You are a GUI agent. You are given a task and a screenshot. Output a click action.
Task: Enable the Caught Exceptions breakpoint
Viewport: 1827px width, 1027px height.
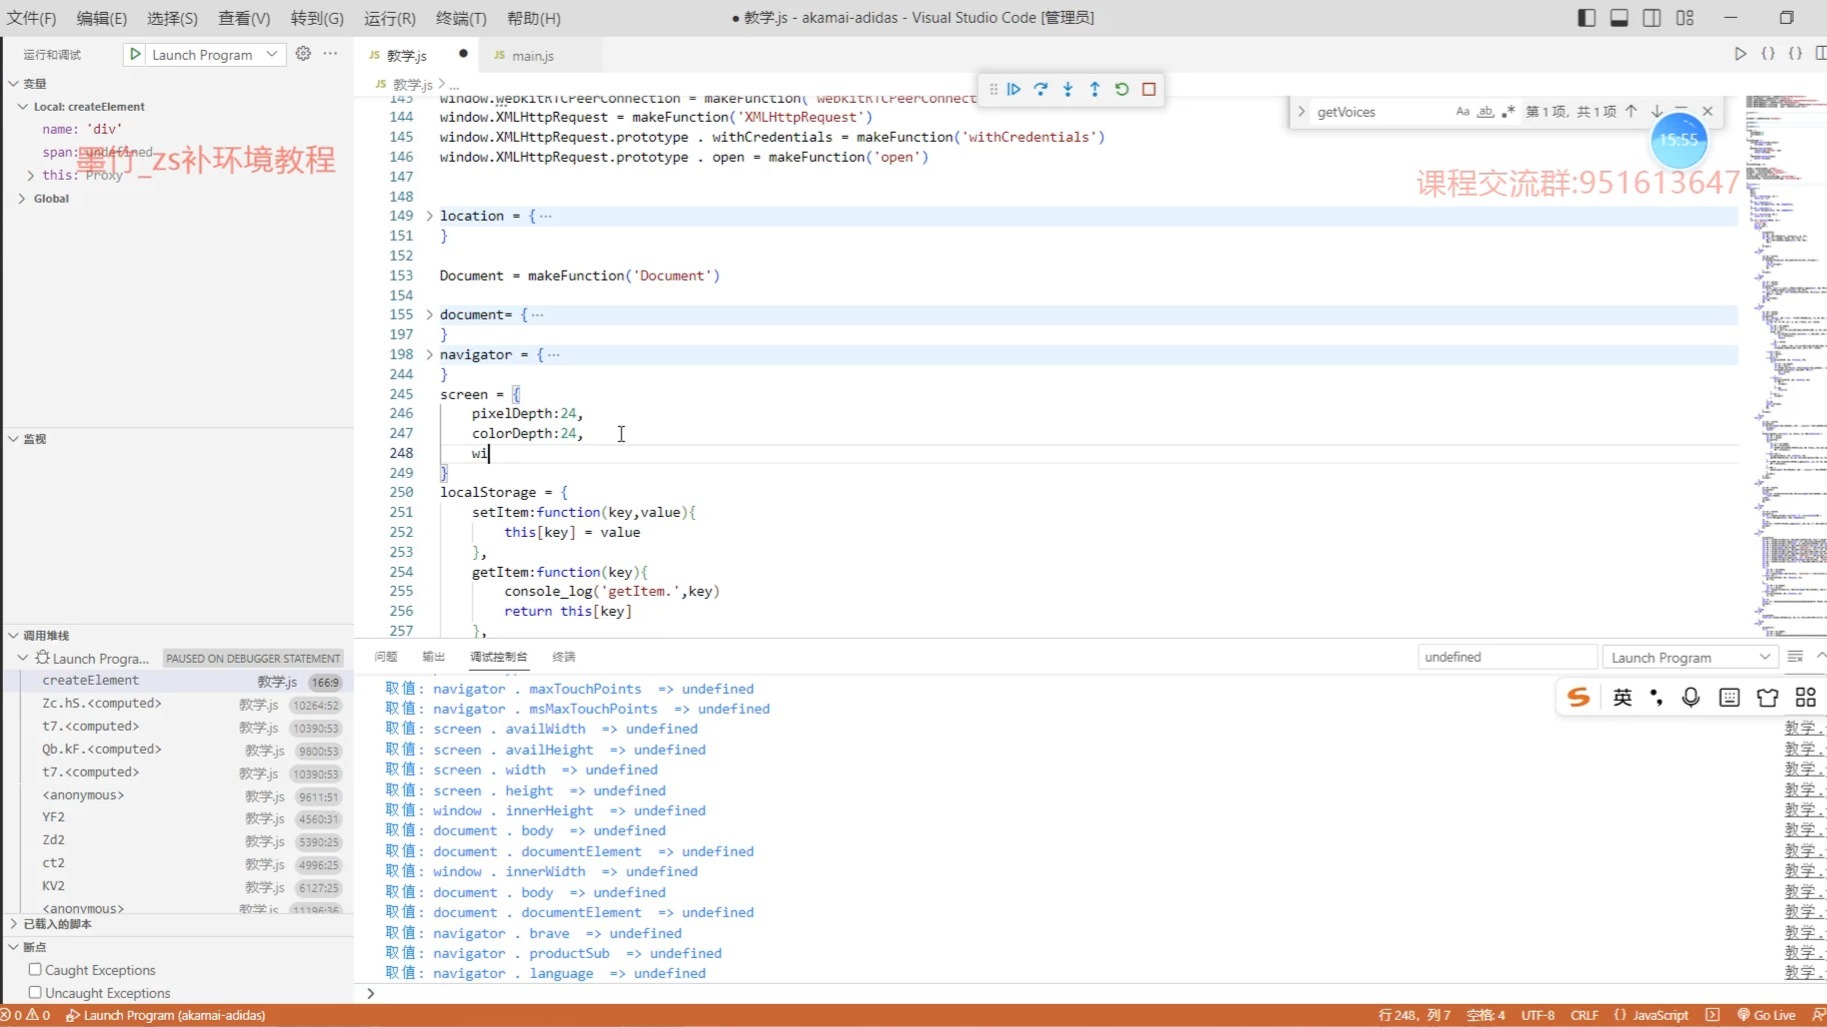(x=35, y=969)
